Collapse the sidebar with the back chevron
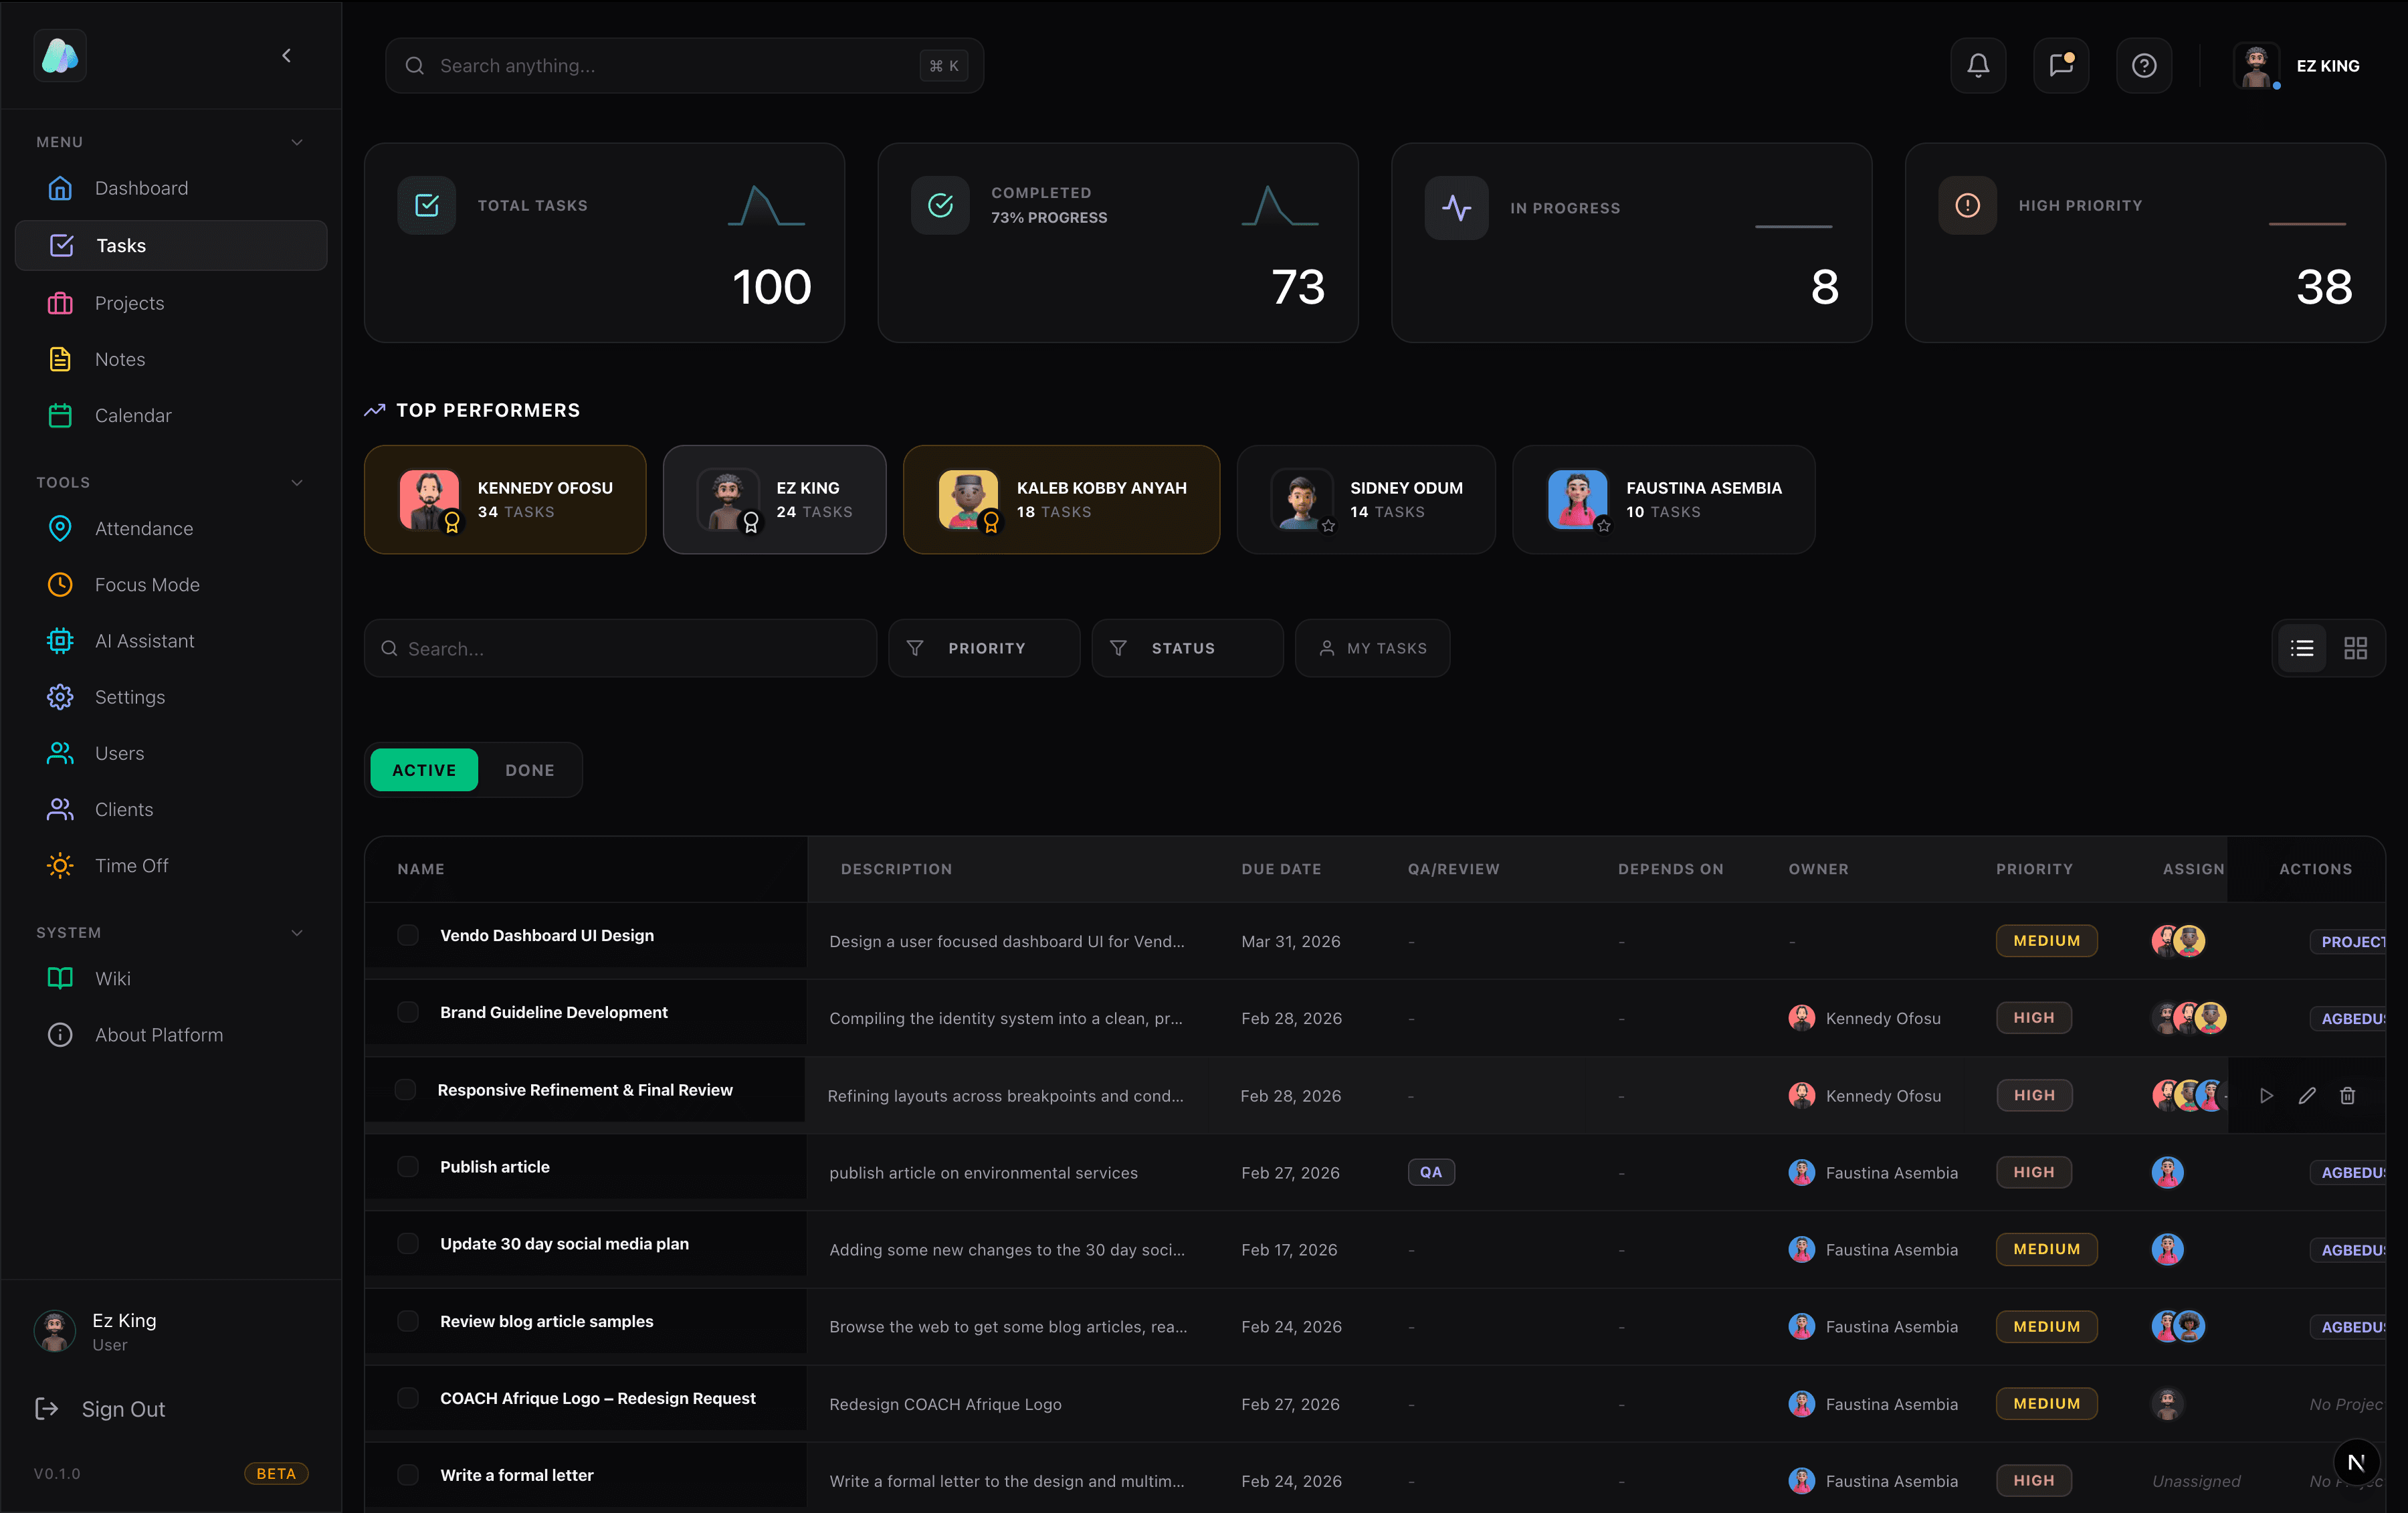 tap(287, 56)
